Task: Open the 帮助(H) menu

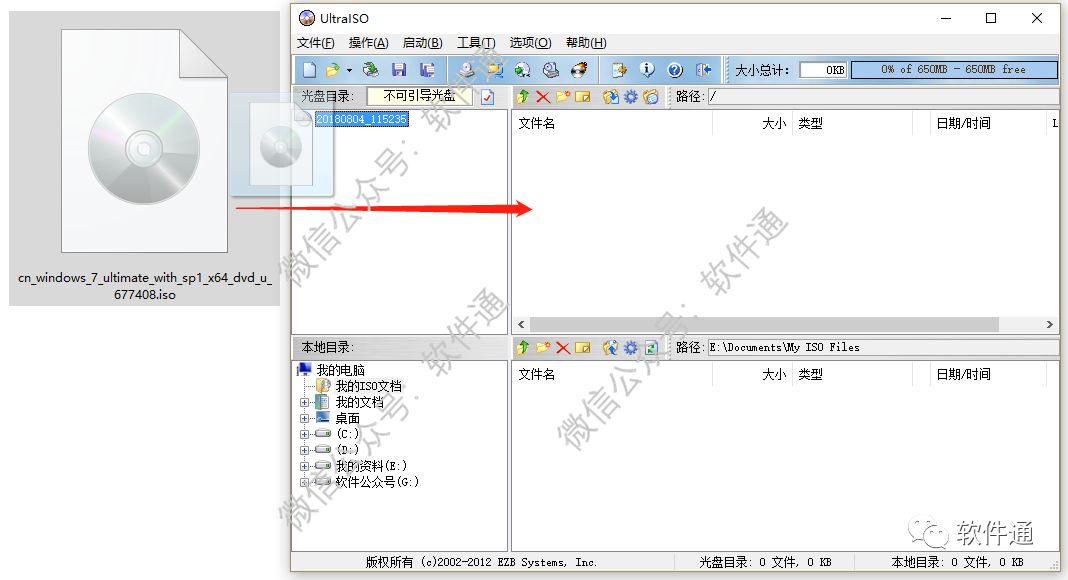Action: pyautogui.click(x=586, y=43)
